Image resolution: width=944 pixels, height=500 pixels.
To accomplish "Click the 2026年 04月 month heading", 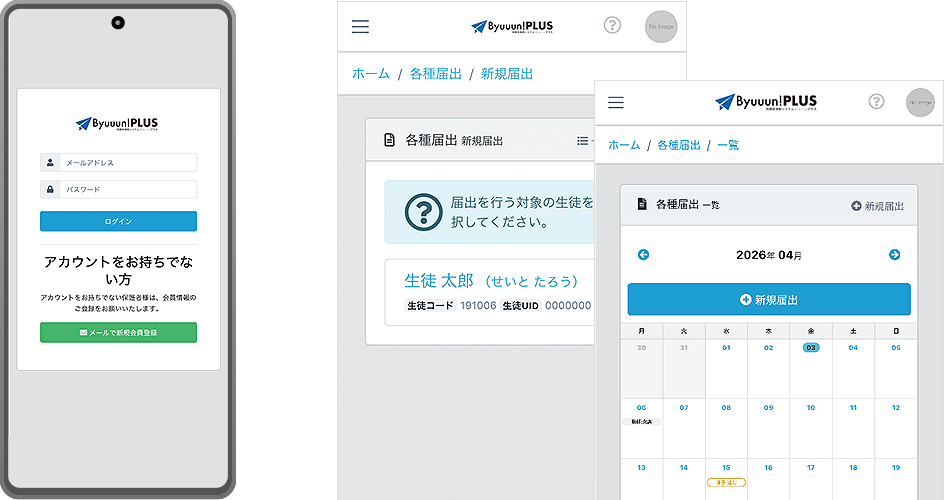I will [769, 255].
